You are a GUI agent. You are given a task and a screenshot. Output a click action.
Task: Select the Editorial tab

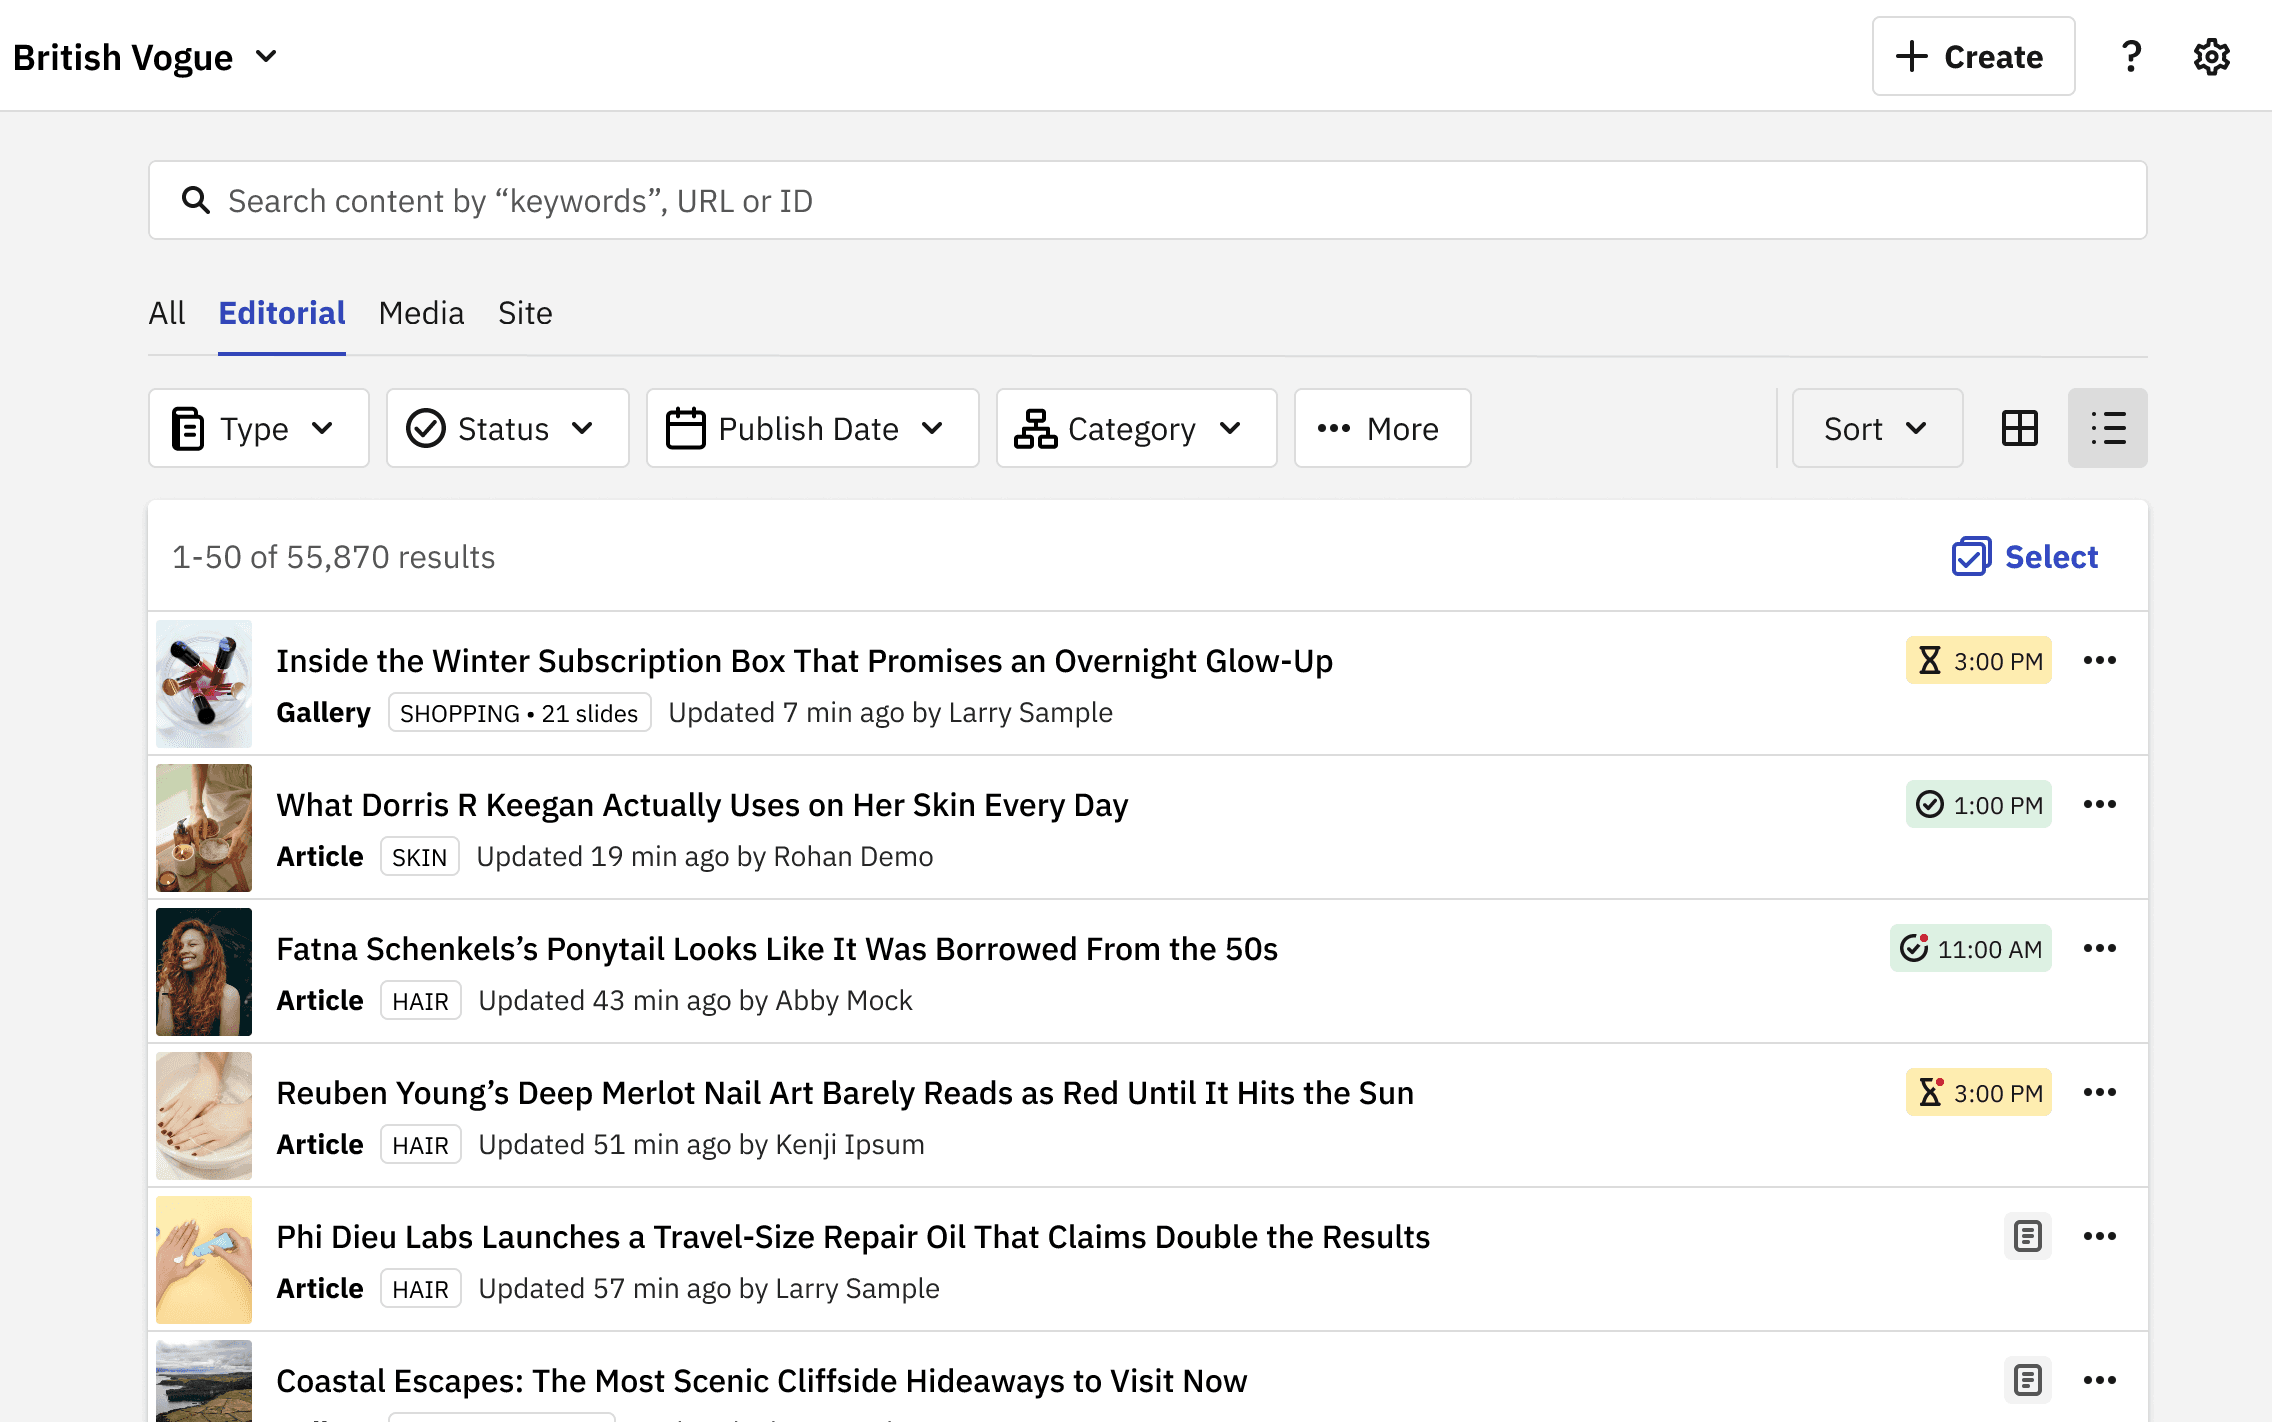coord(281,313)
